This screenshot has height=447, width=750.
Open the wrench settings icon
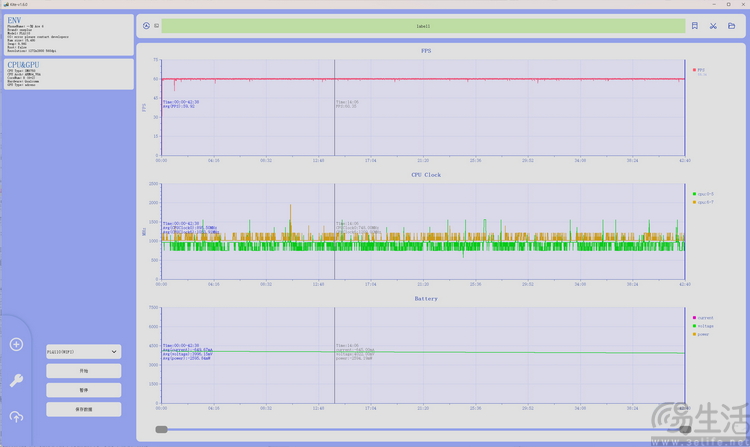(x=16, y=380)
